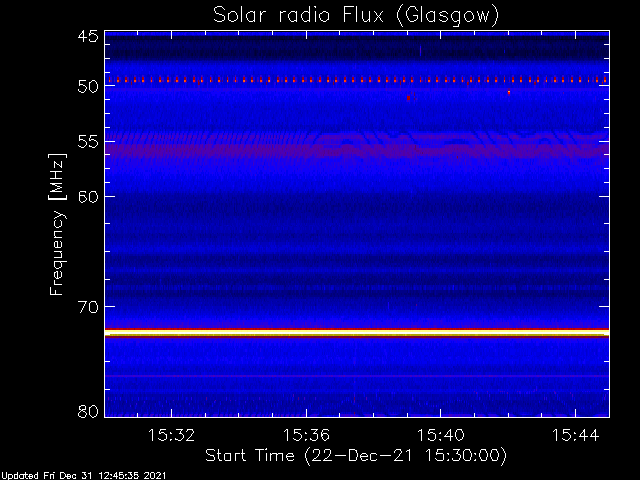This screenshot has width=640, height=480.
Task: Click the 15:44 time axis label
Action: (x=576, y=435)
